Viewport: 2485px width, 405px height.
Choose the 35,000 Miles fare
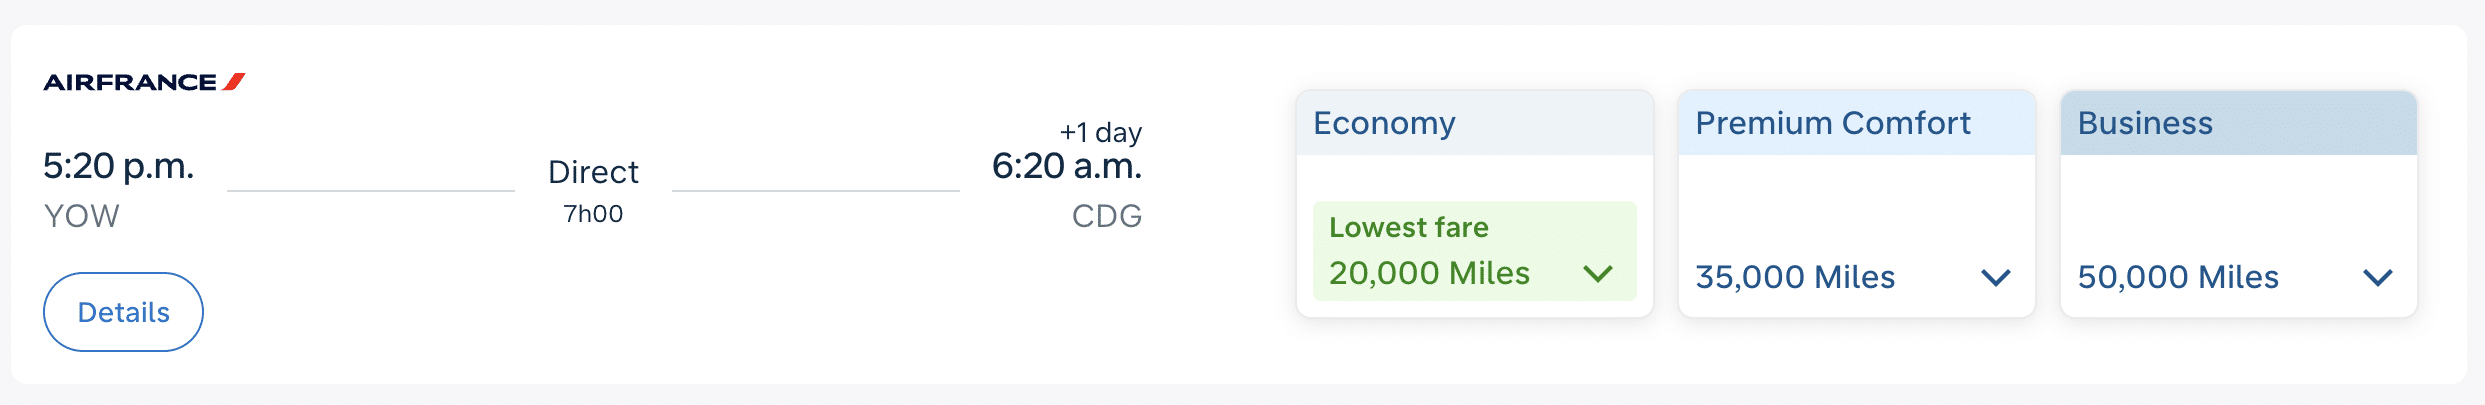click(1795, 277)
